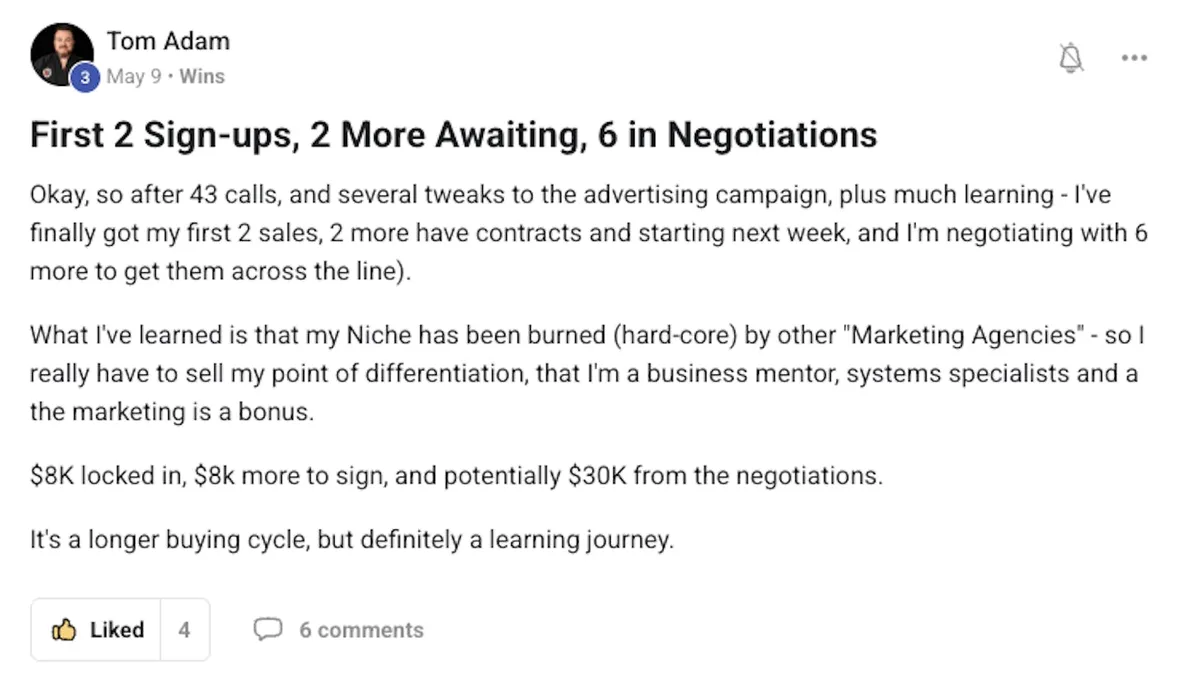The height and width of the screenshot is (673, 1200).
Task: Click the comment speech bubble icon
Action: tap(269, 630)
